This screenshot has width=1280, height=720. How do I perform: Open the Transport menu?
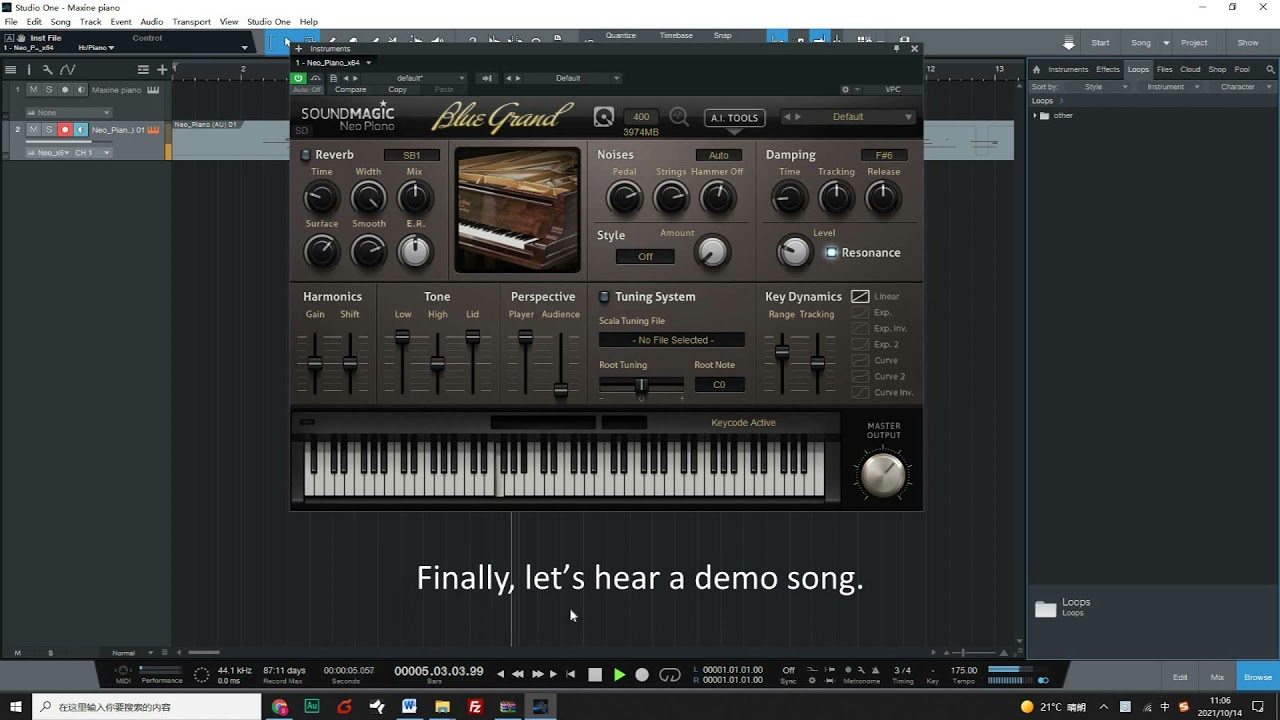tap(191, 22)
